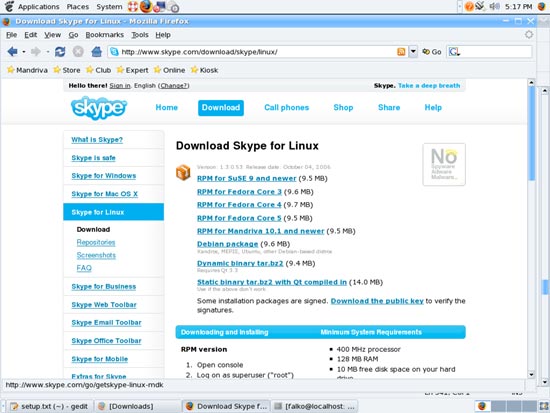
Task: Click the Skype logo
Action: [99, 108]
